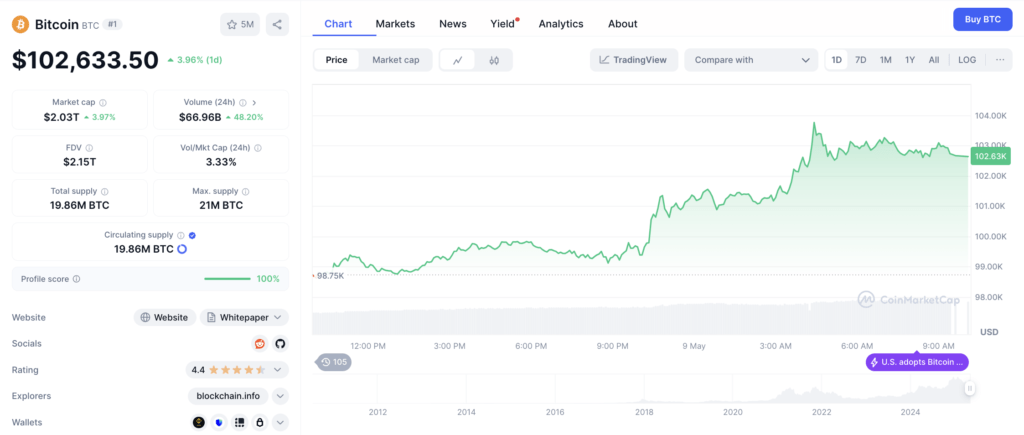The width and height of the screenshot is (1024, 435).
Task: Click the third wallet icon
Action: click(x=240, y=423)
